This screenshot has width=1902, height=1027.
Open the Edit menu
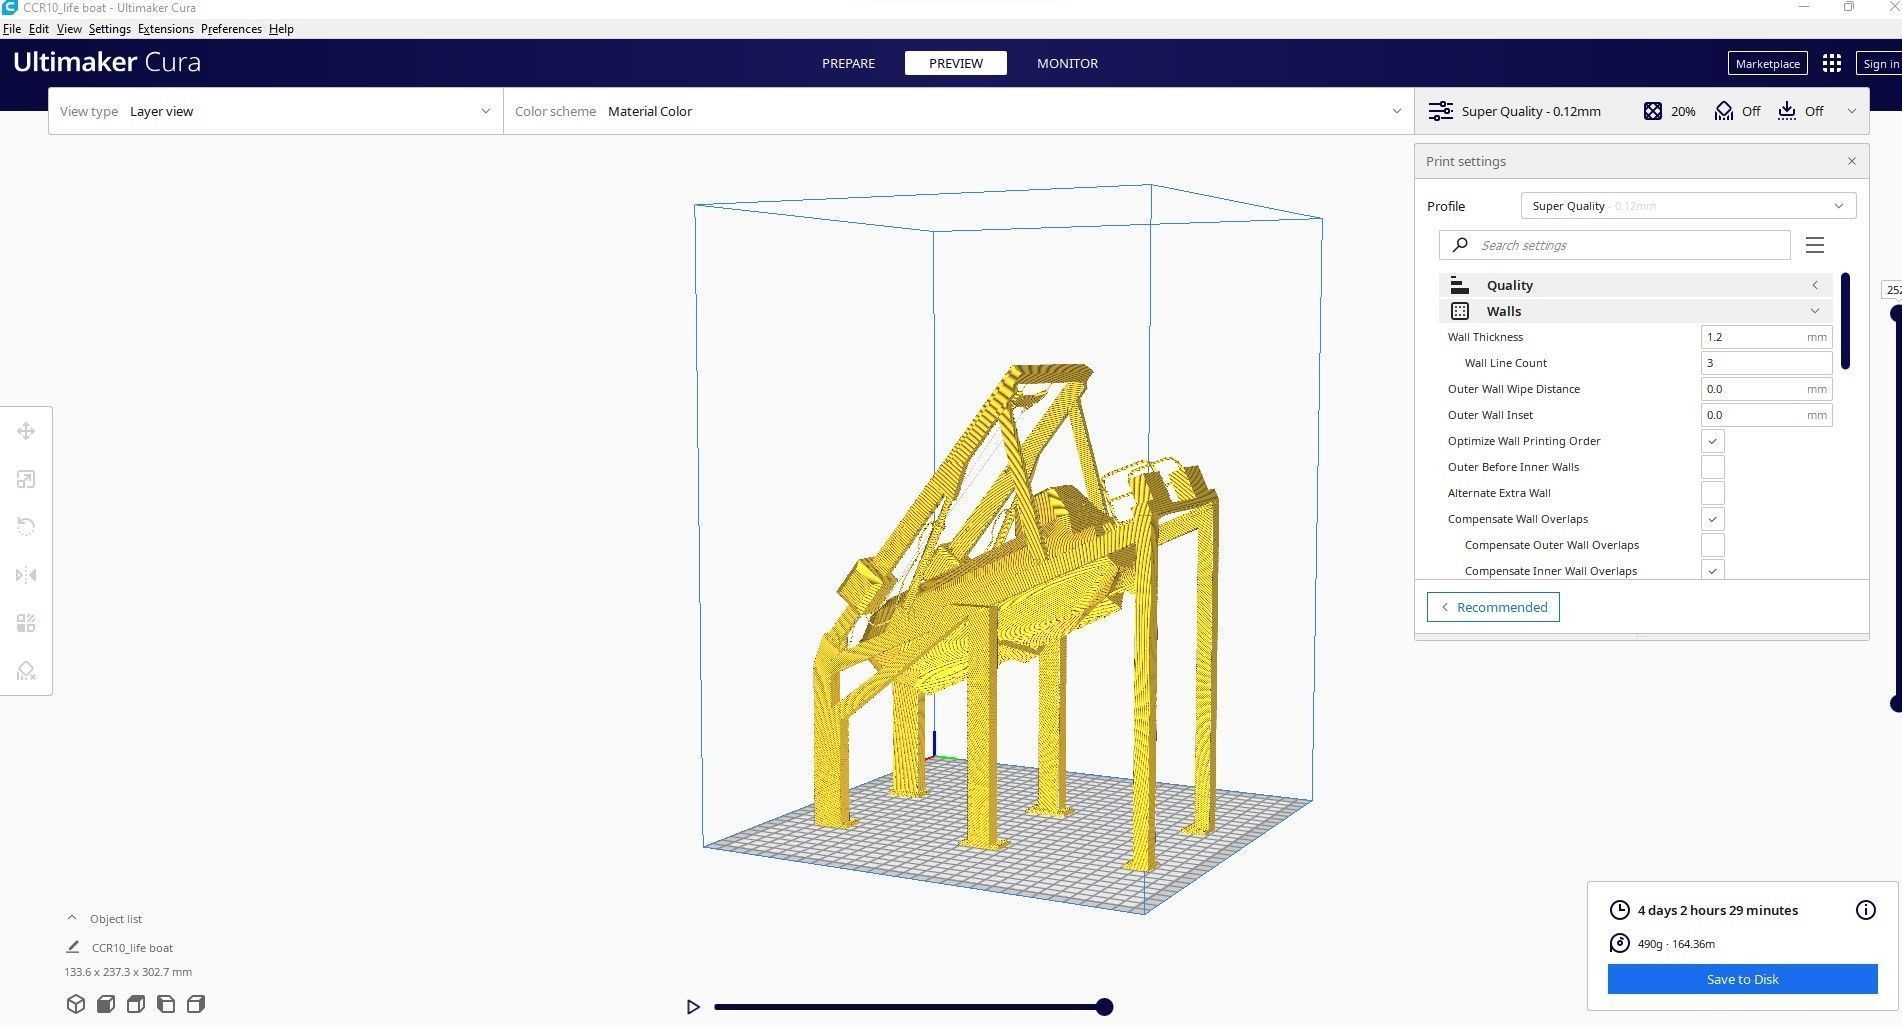(x=39, y=29)
